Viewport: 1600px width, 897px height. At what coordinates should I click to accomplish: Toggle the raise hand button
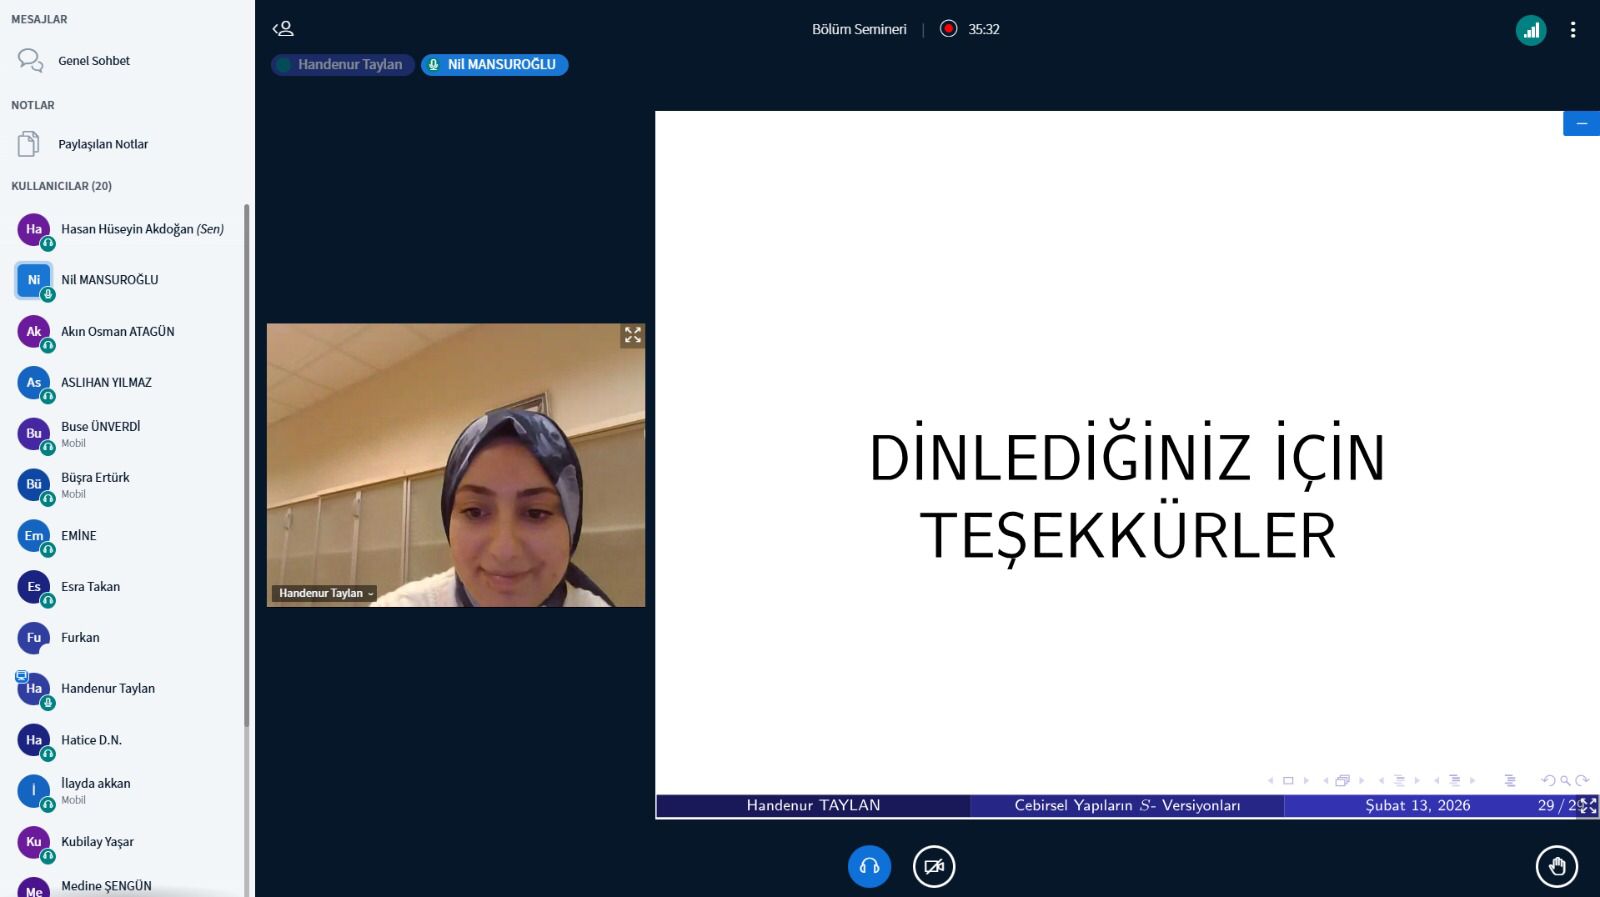1556,866
